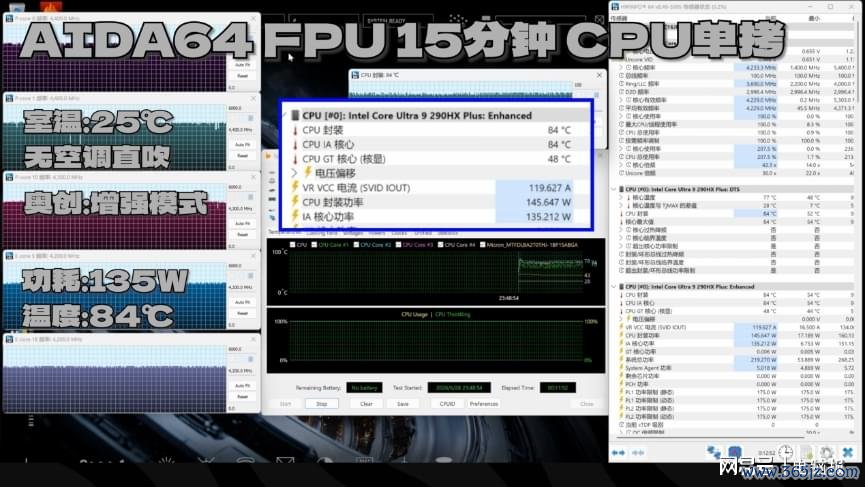Open CPUID from the AIDA64 stability window
This screenshot has height=487, width=865.
pos(447,404)
